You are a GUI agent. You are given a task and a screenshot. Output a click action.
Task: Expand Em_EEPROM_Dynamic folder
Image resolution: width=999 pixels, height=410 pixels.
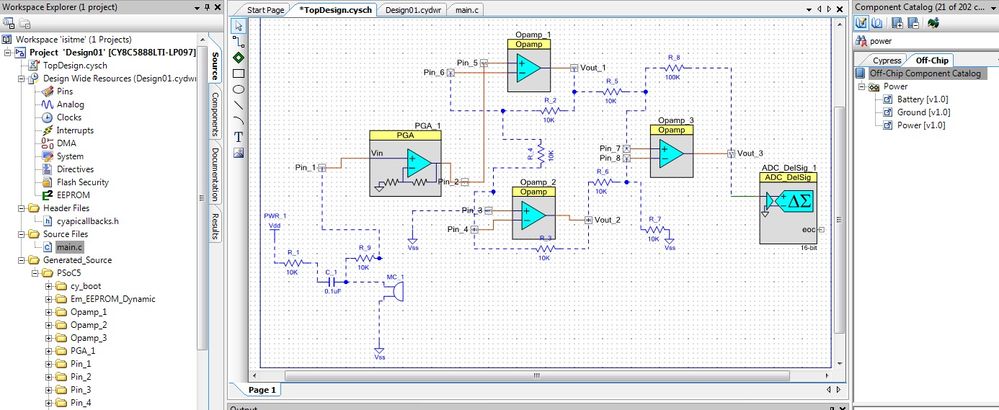(x=48, y=299)
